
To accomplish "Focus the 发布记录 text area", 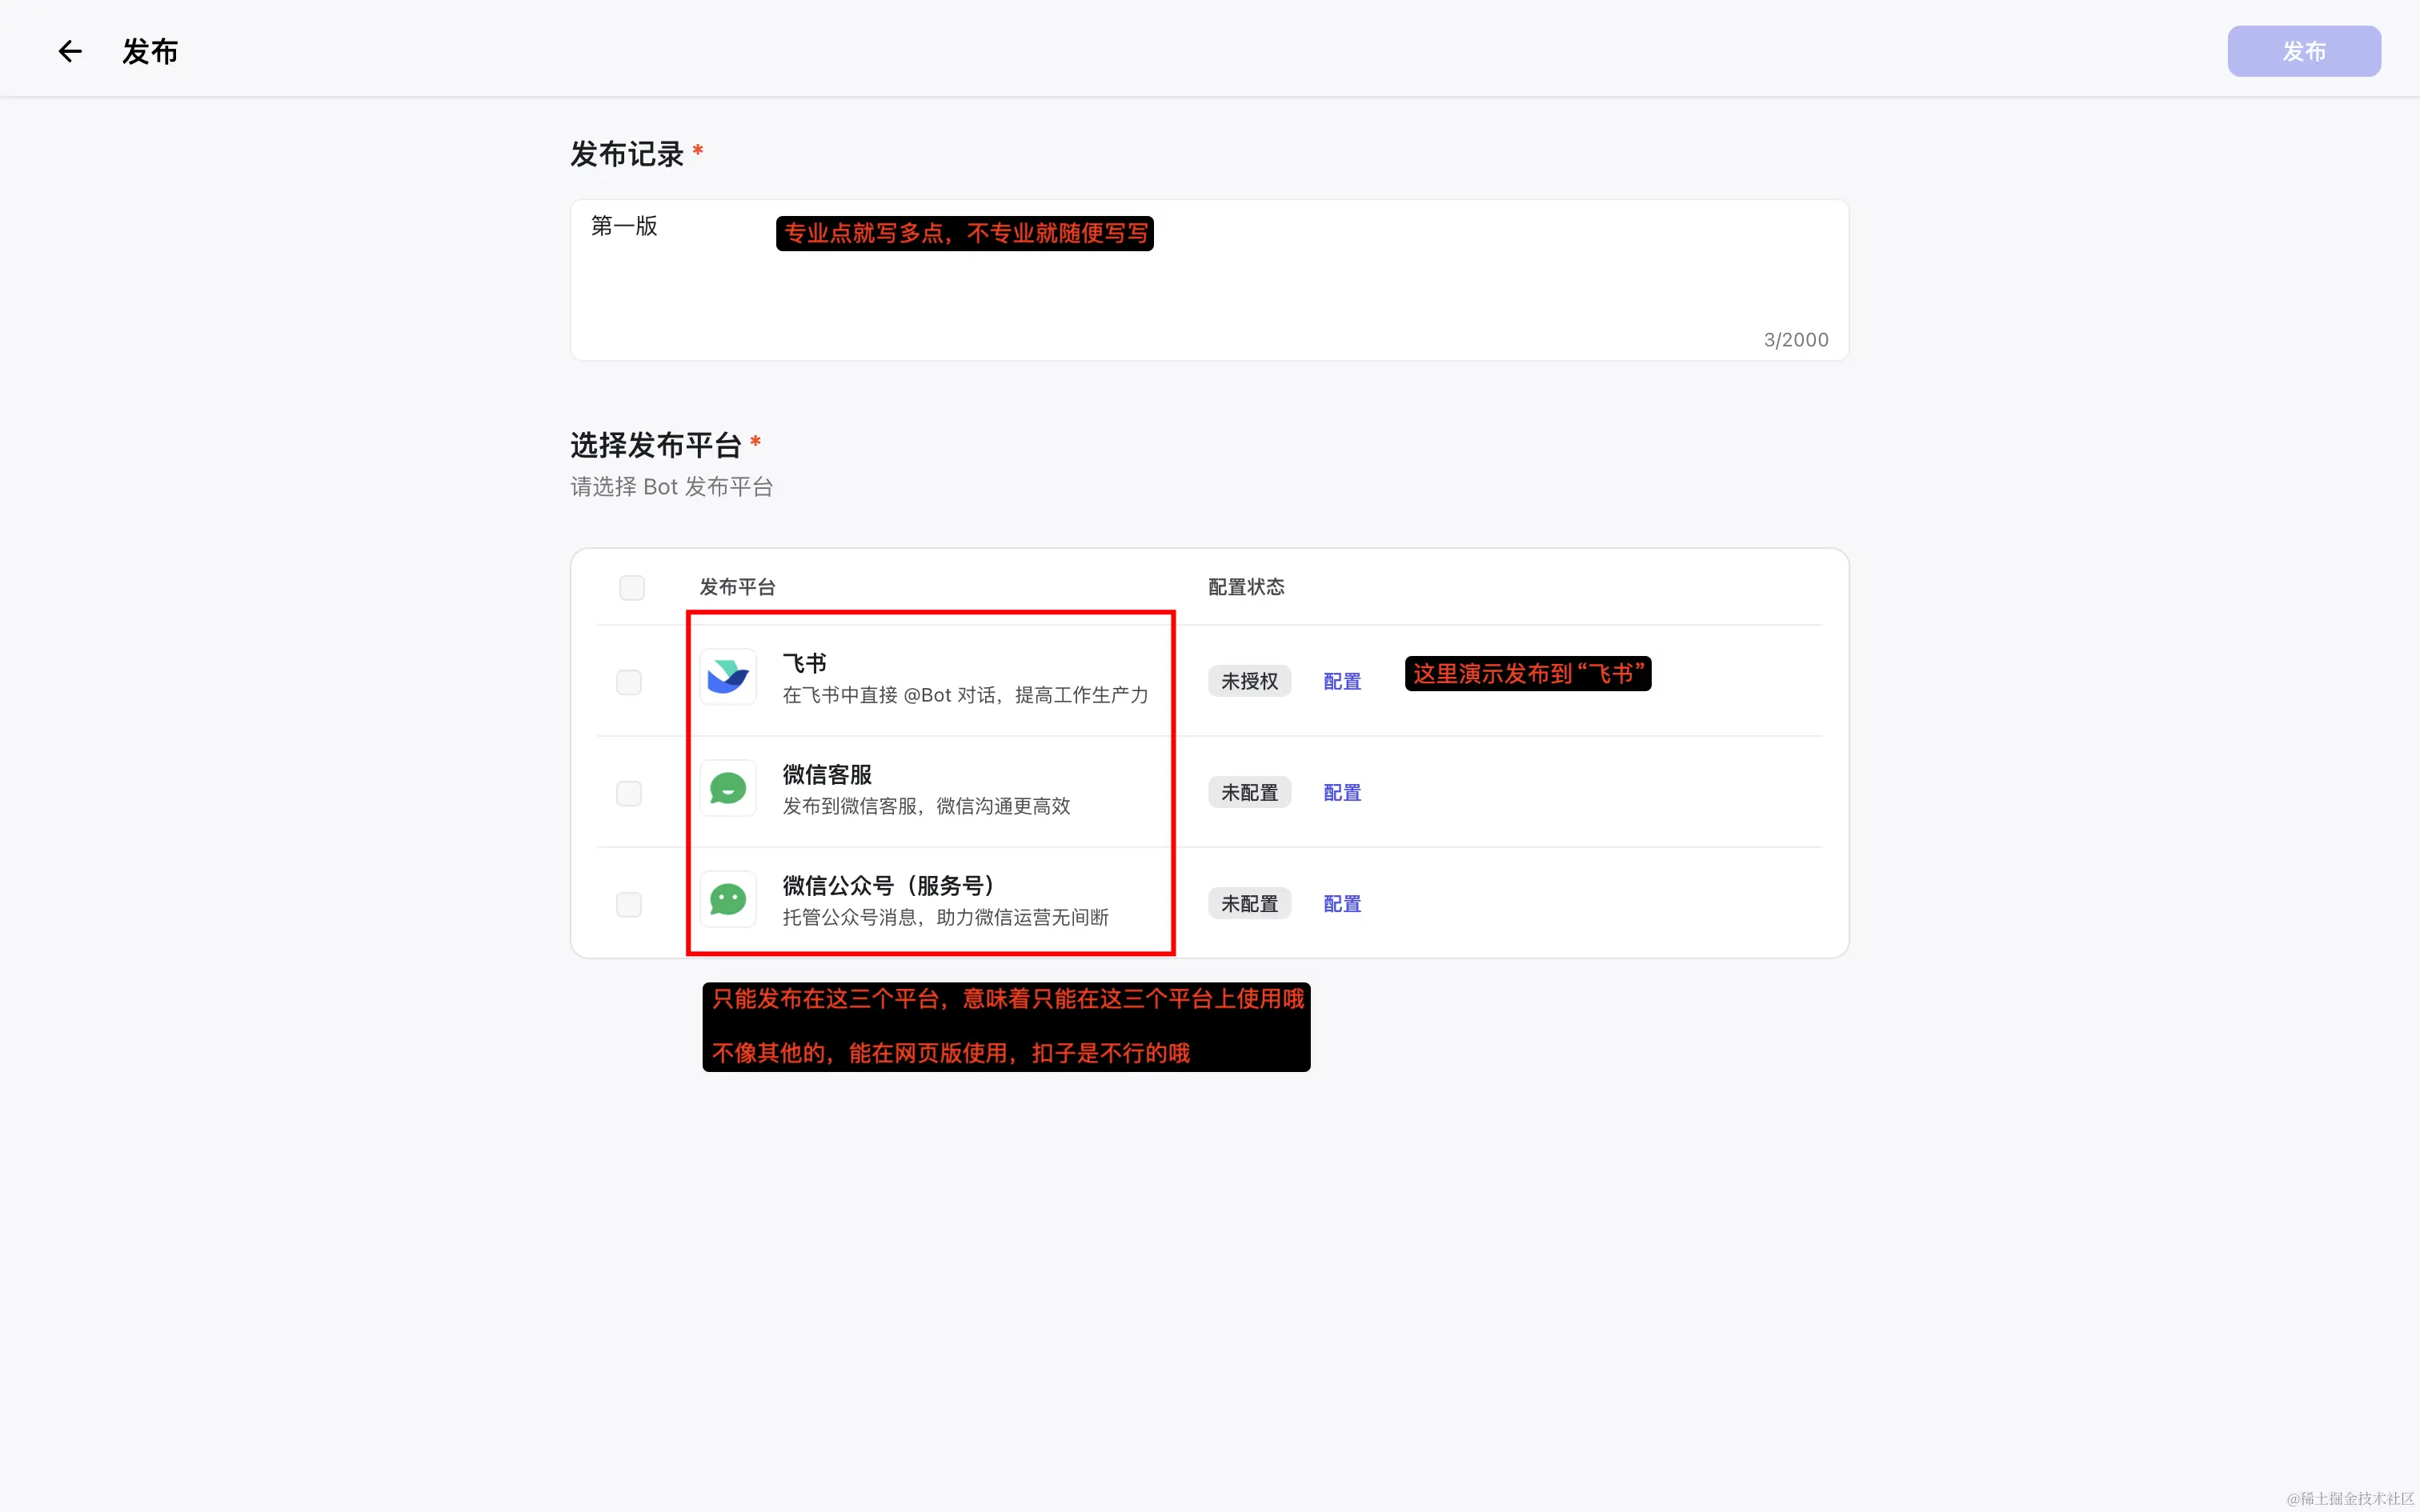I will pyautogui.click(x=1209, y=280).
